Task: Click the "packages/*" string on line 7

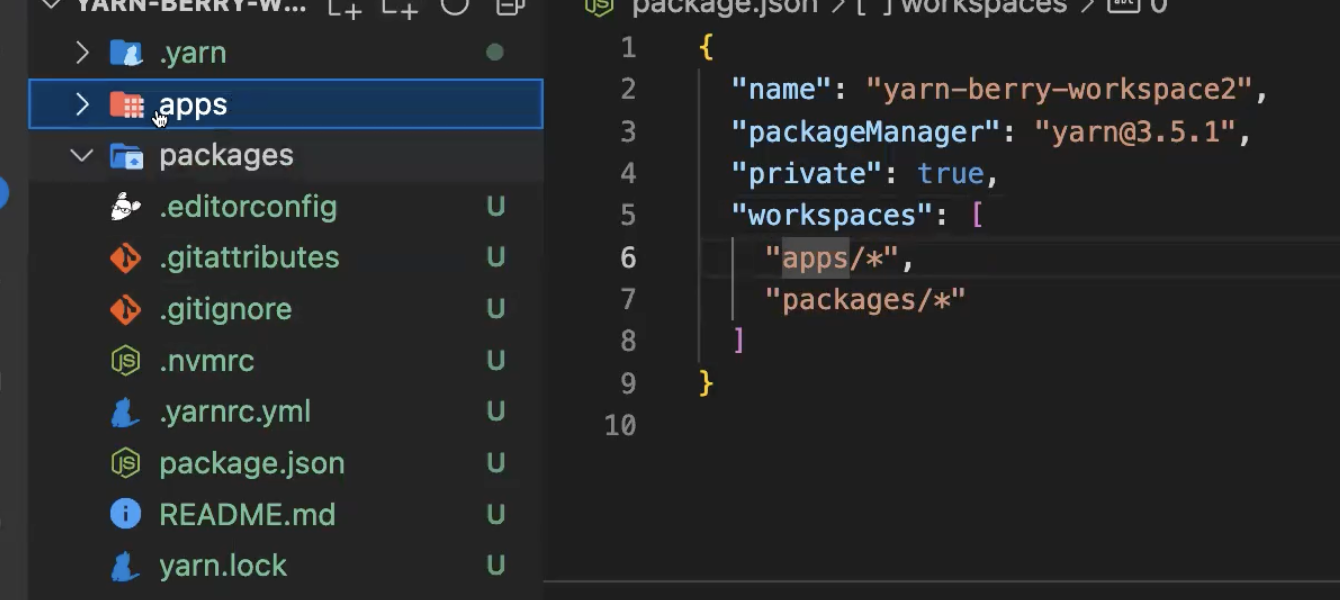Action: click(x=865, y=300)
